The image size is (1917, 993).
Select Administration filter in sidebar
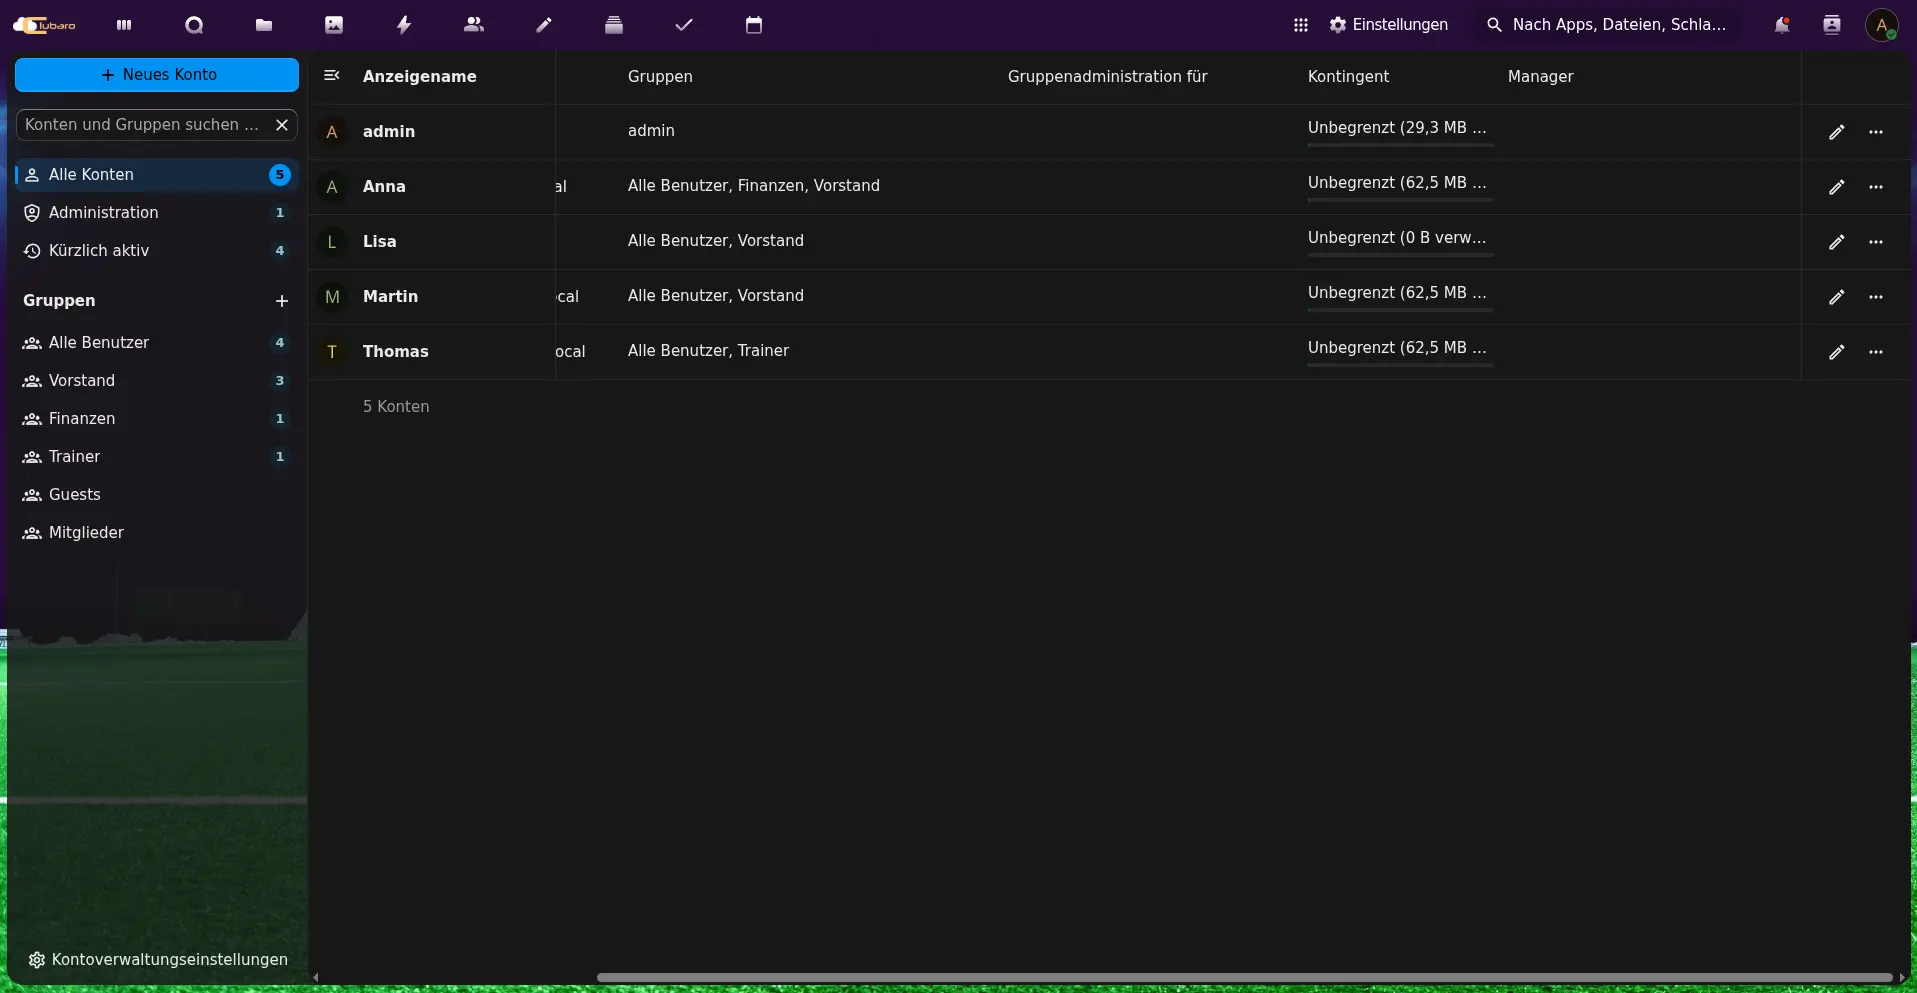157,213
